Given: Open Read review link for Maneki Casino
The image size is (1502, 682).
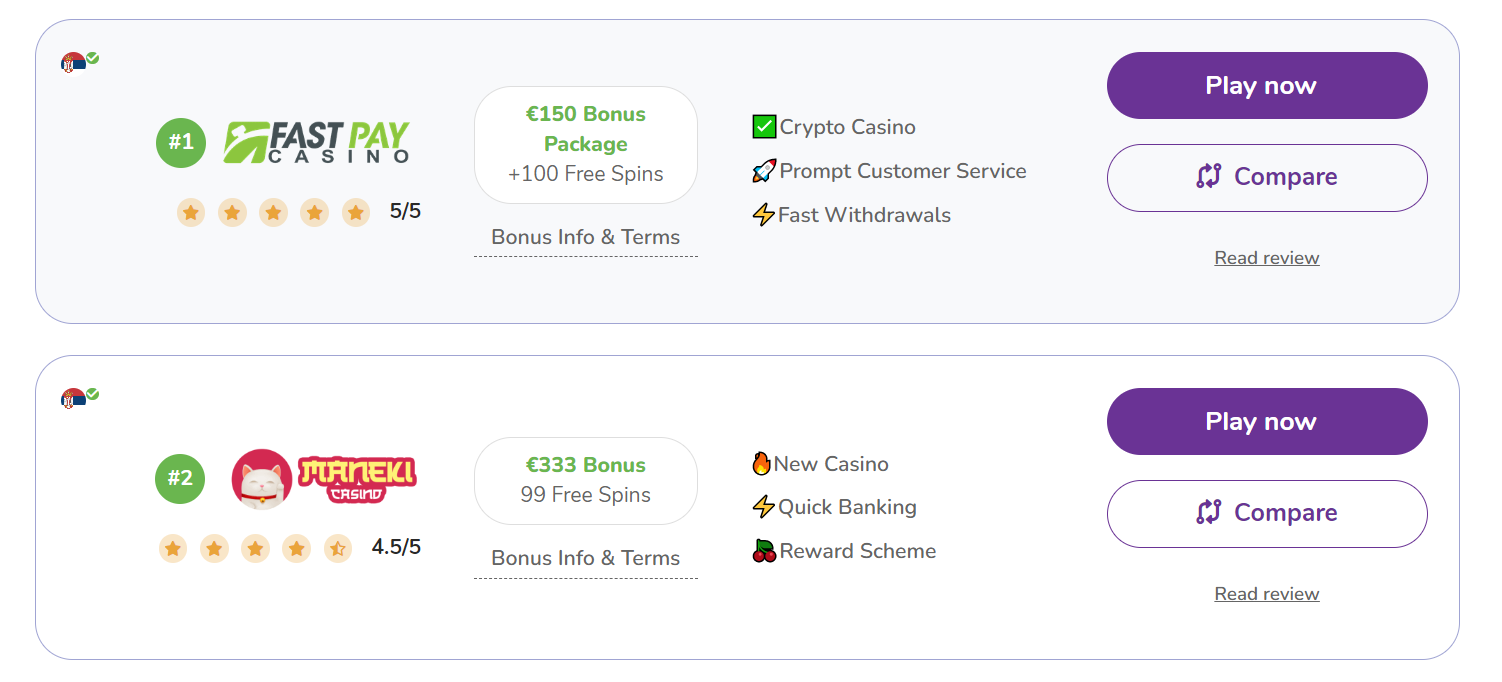Looking at the screenshot, I should point(1267,594).
